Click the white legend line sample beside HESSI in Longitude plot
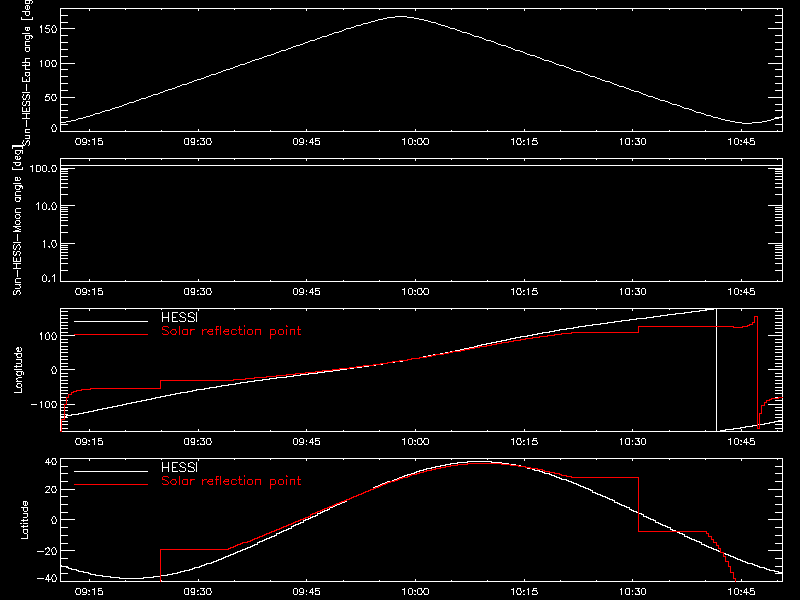 pyautogui.click(x=111, y=321)
